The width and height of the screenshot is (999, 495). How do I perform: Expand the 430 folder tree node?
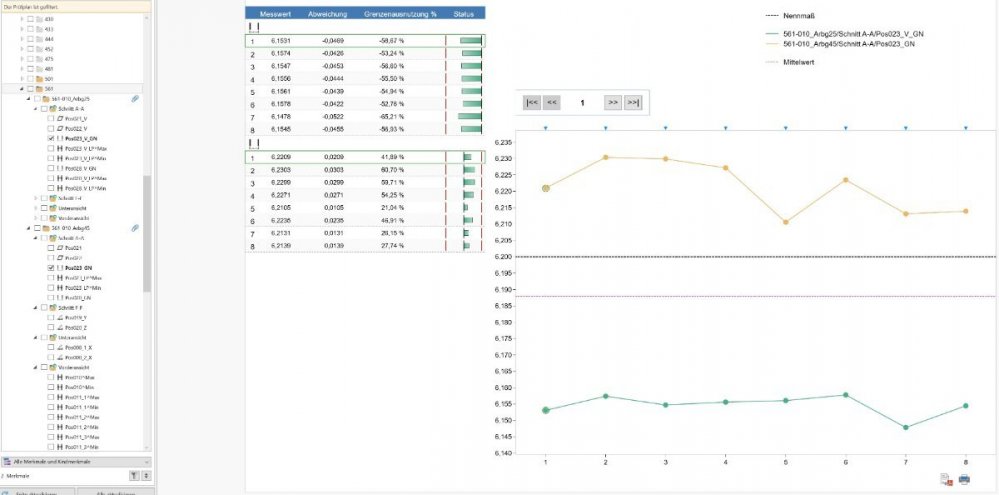22,19
